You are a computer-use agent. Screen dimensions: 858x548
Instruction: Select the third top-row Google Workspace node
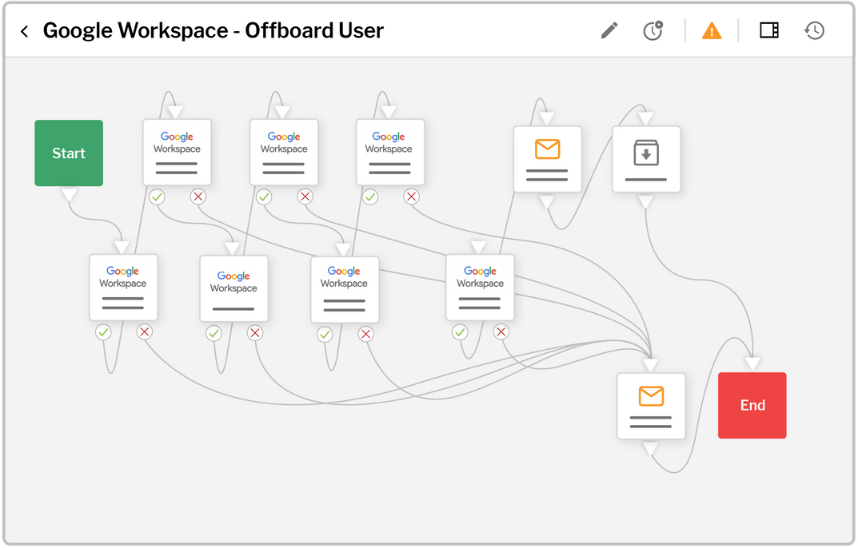click(390, 152)
